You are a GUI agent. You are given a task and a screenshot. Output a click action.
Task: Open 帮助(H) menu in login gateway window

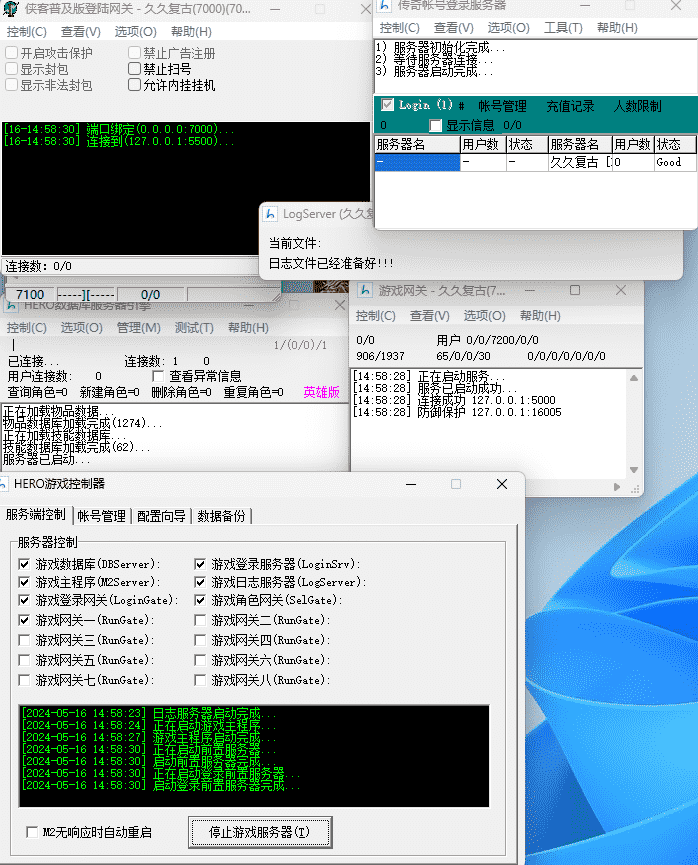[191, 32]
